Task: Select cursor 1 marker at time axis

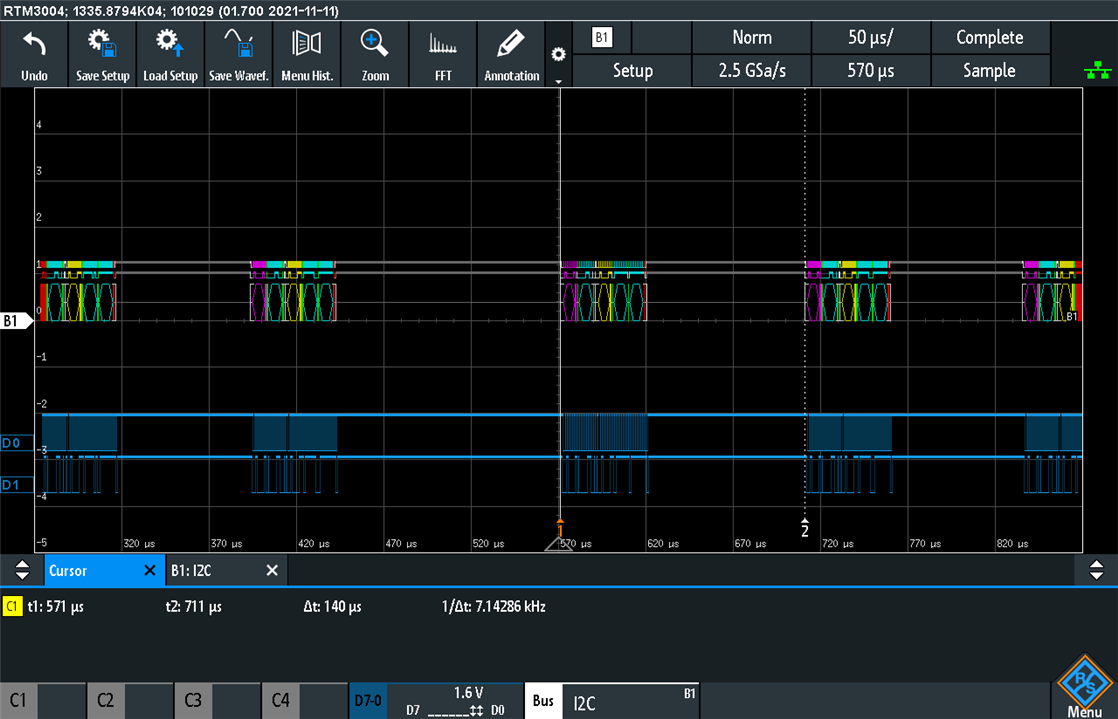Action: pos(560,529)
